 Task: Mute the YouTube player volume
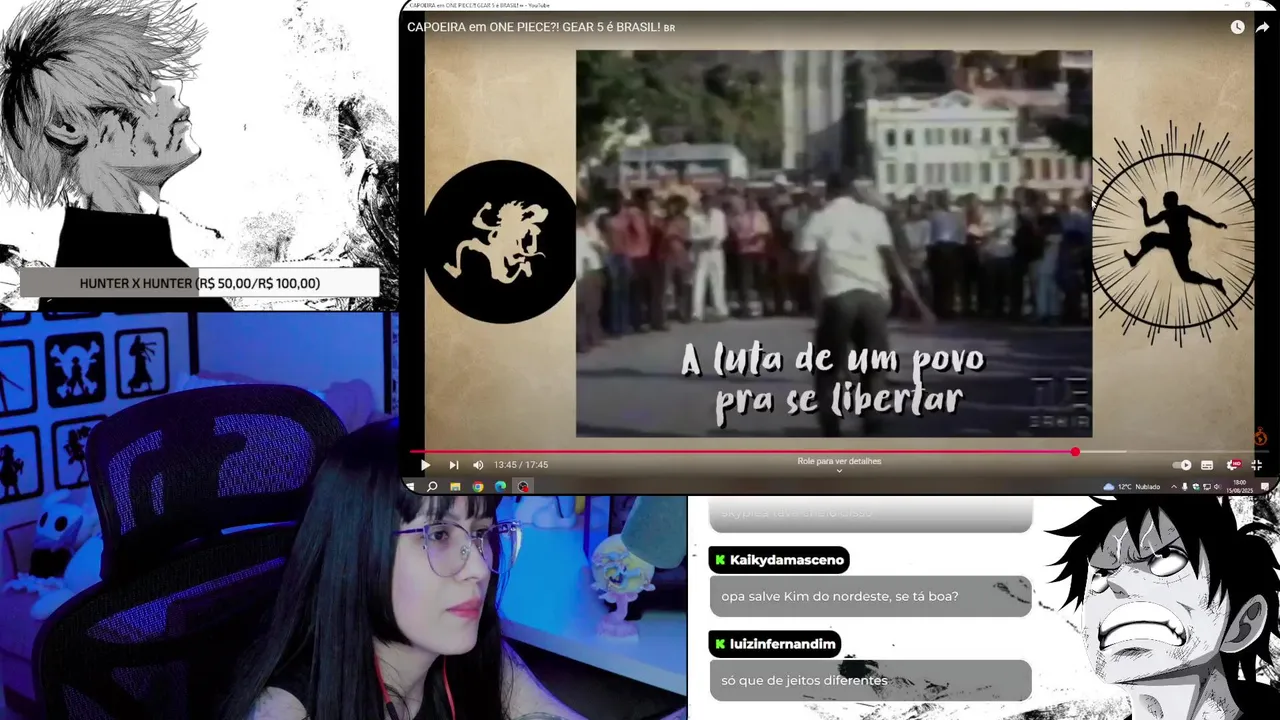(x=478, y=465)
